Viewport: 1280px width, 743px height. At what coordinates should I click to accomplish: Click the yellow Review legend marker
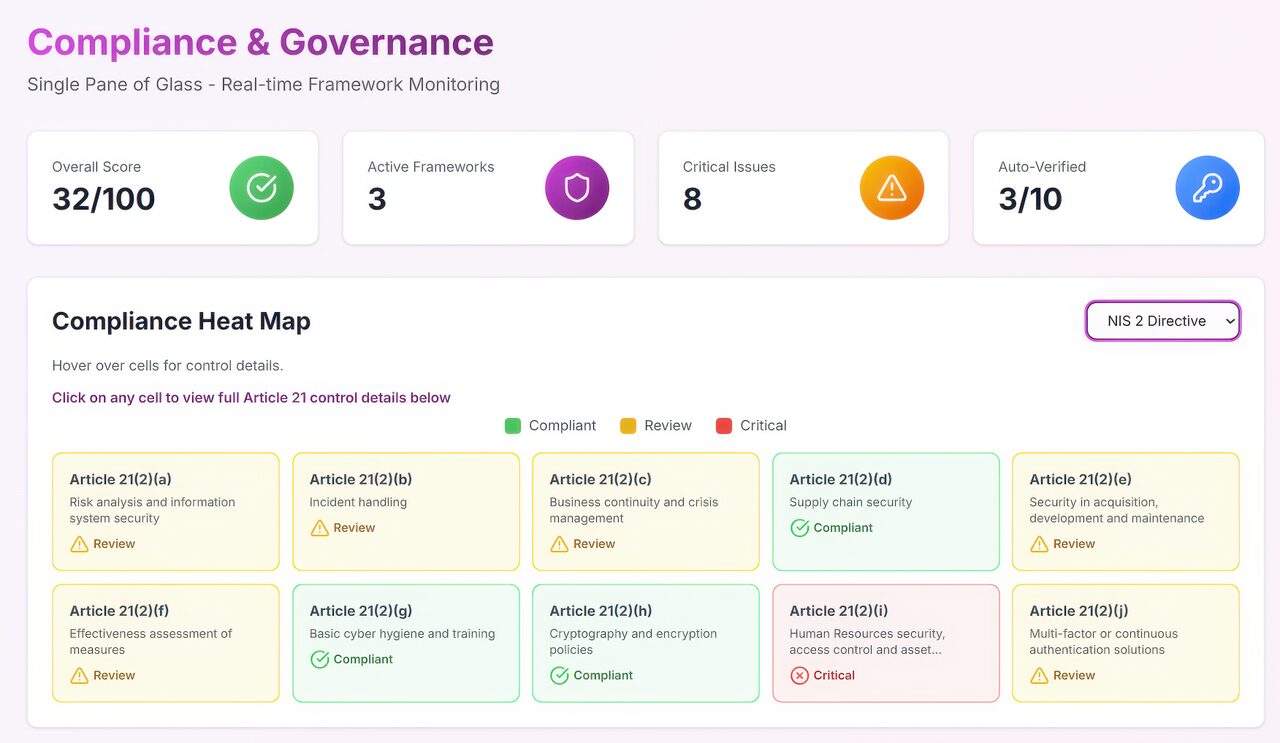(x=628, y=425)
